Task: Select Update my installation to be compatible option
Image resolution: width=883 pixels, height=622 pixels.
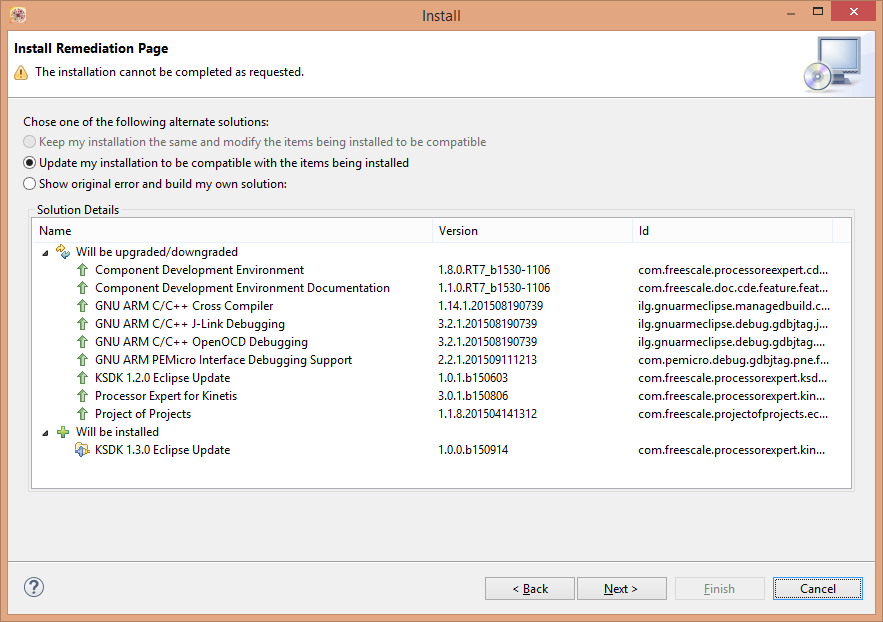Action: click(30, 163)
